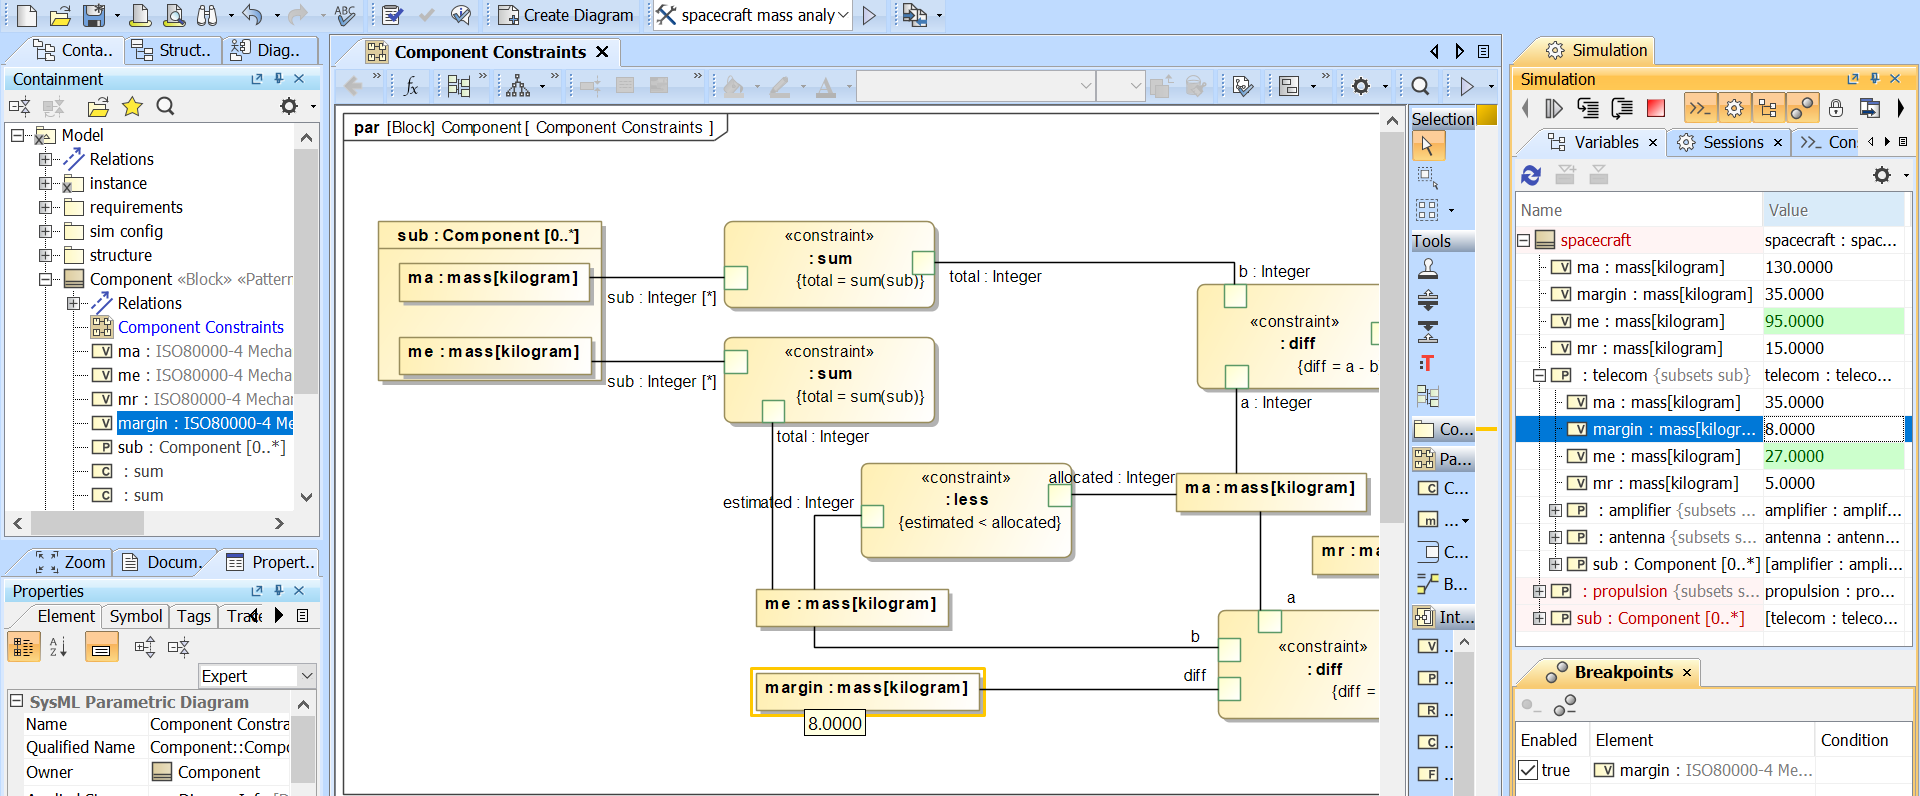Select Component Constraints in containment tree

point(200,327)
